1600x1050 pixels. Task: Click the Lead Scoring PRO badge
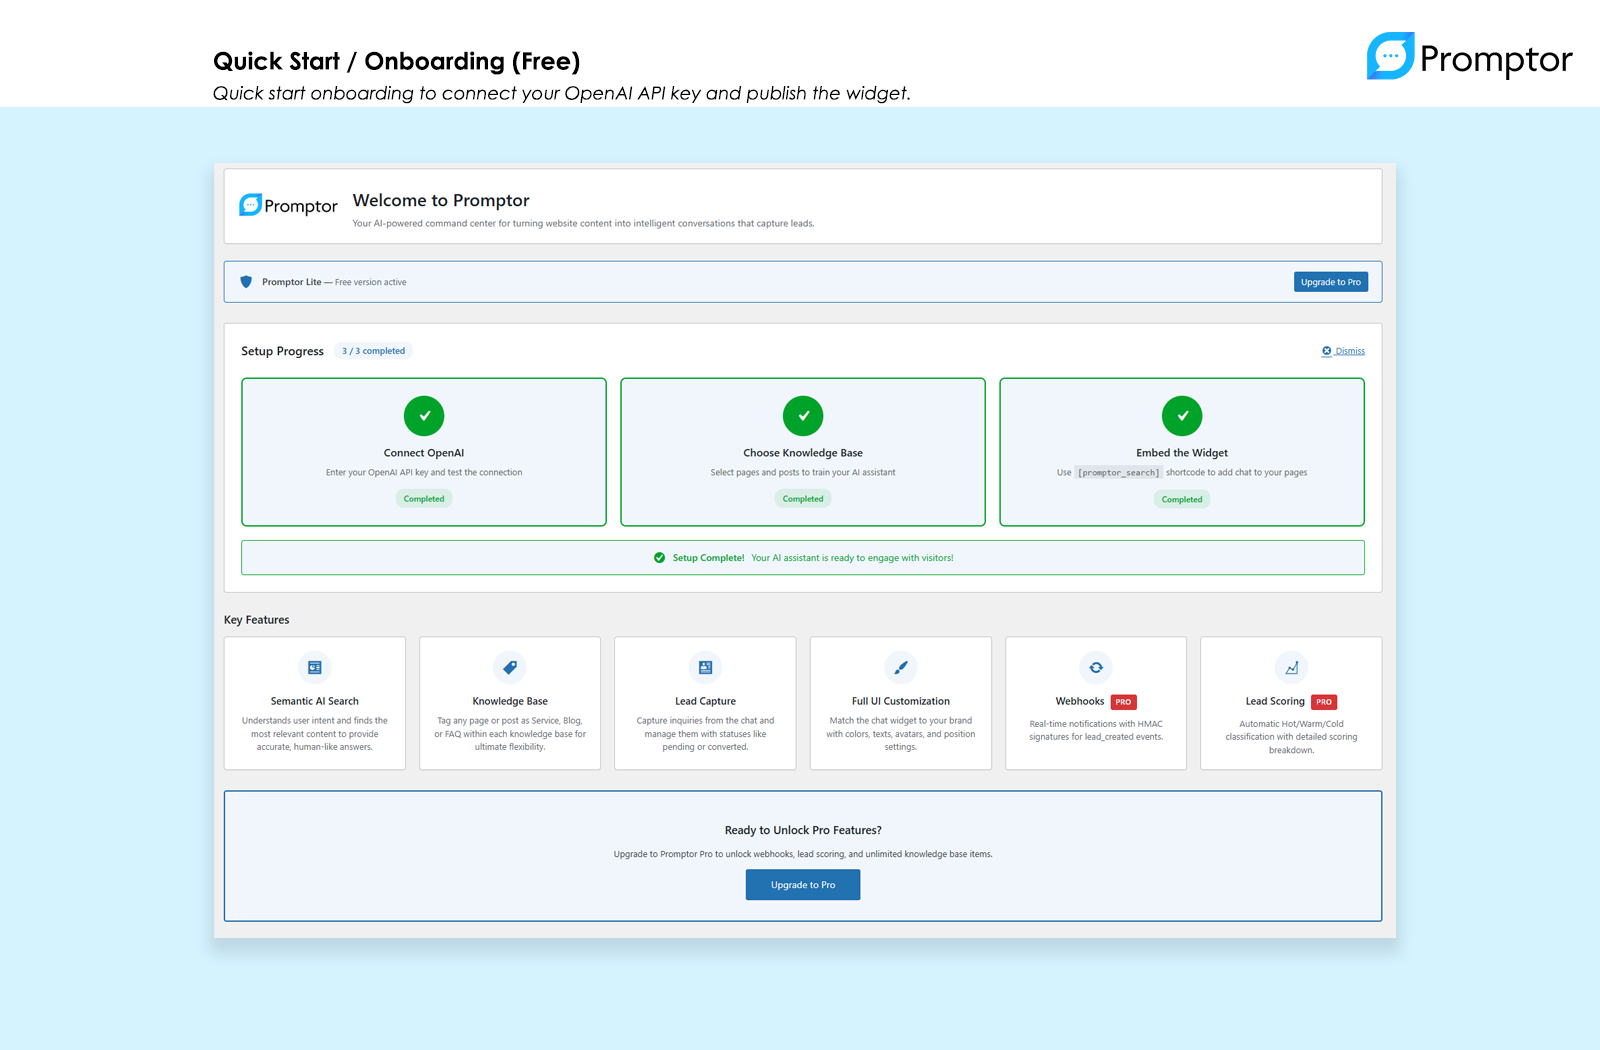point(1323,702)
